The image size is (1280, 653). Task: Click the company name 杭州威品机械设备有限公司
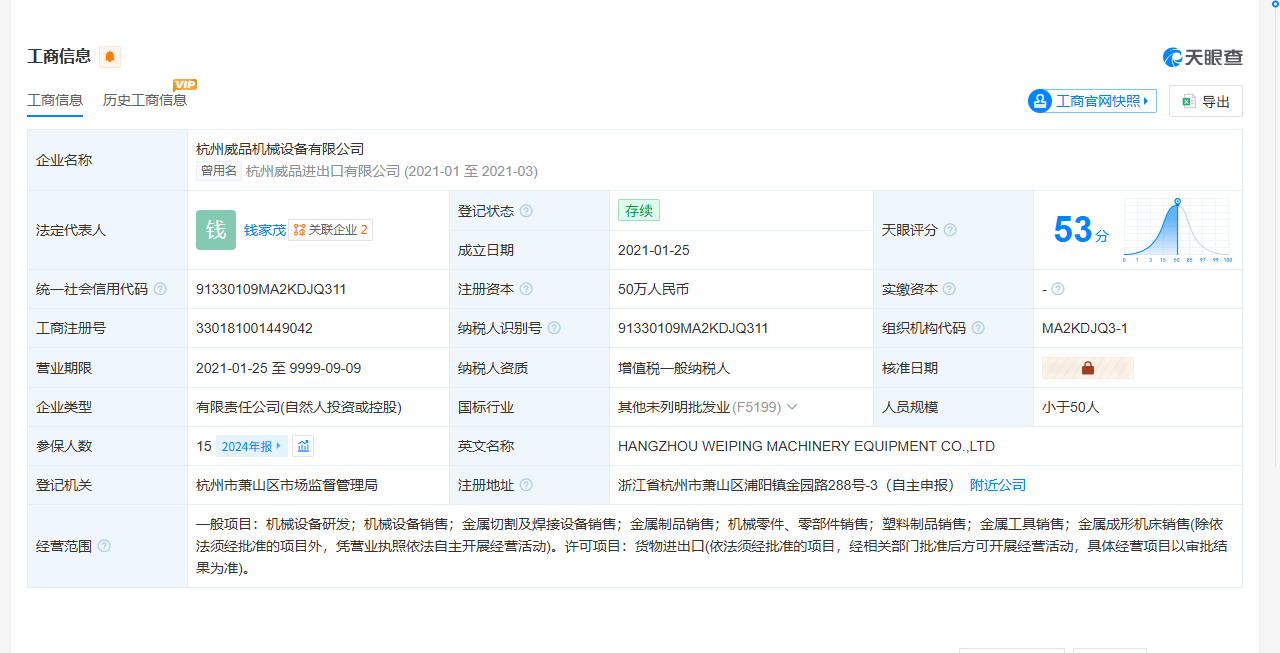[x=280, y=149]
